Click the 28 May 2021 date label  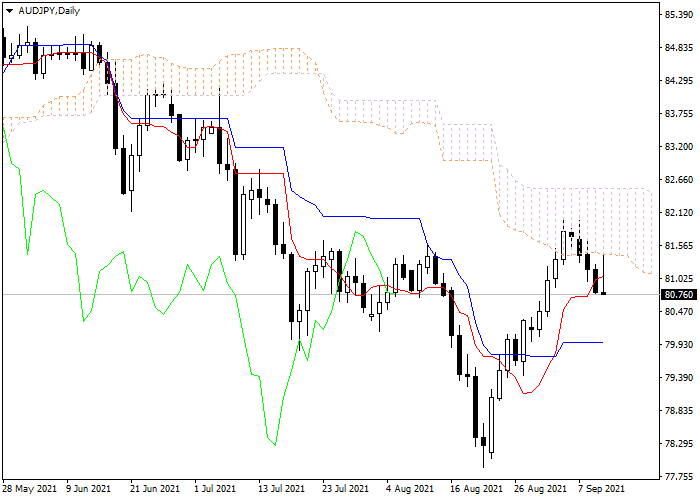click(x=29, y=489)
